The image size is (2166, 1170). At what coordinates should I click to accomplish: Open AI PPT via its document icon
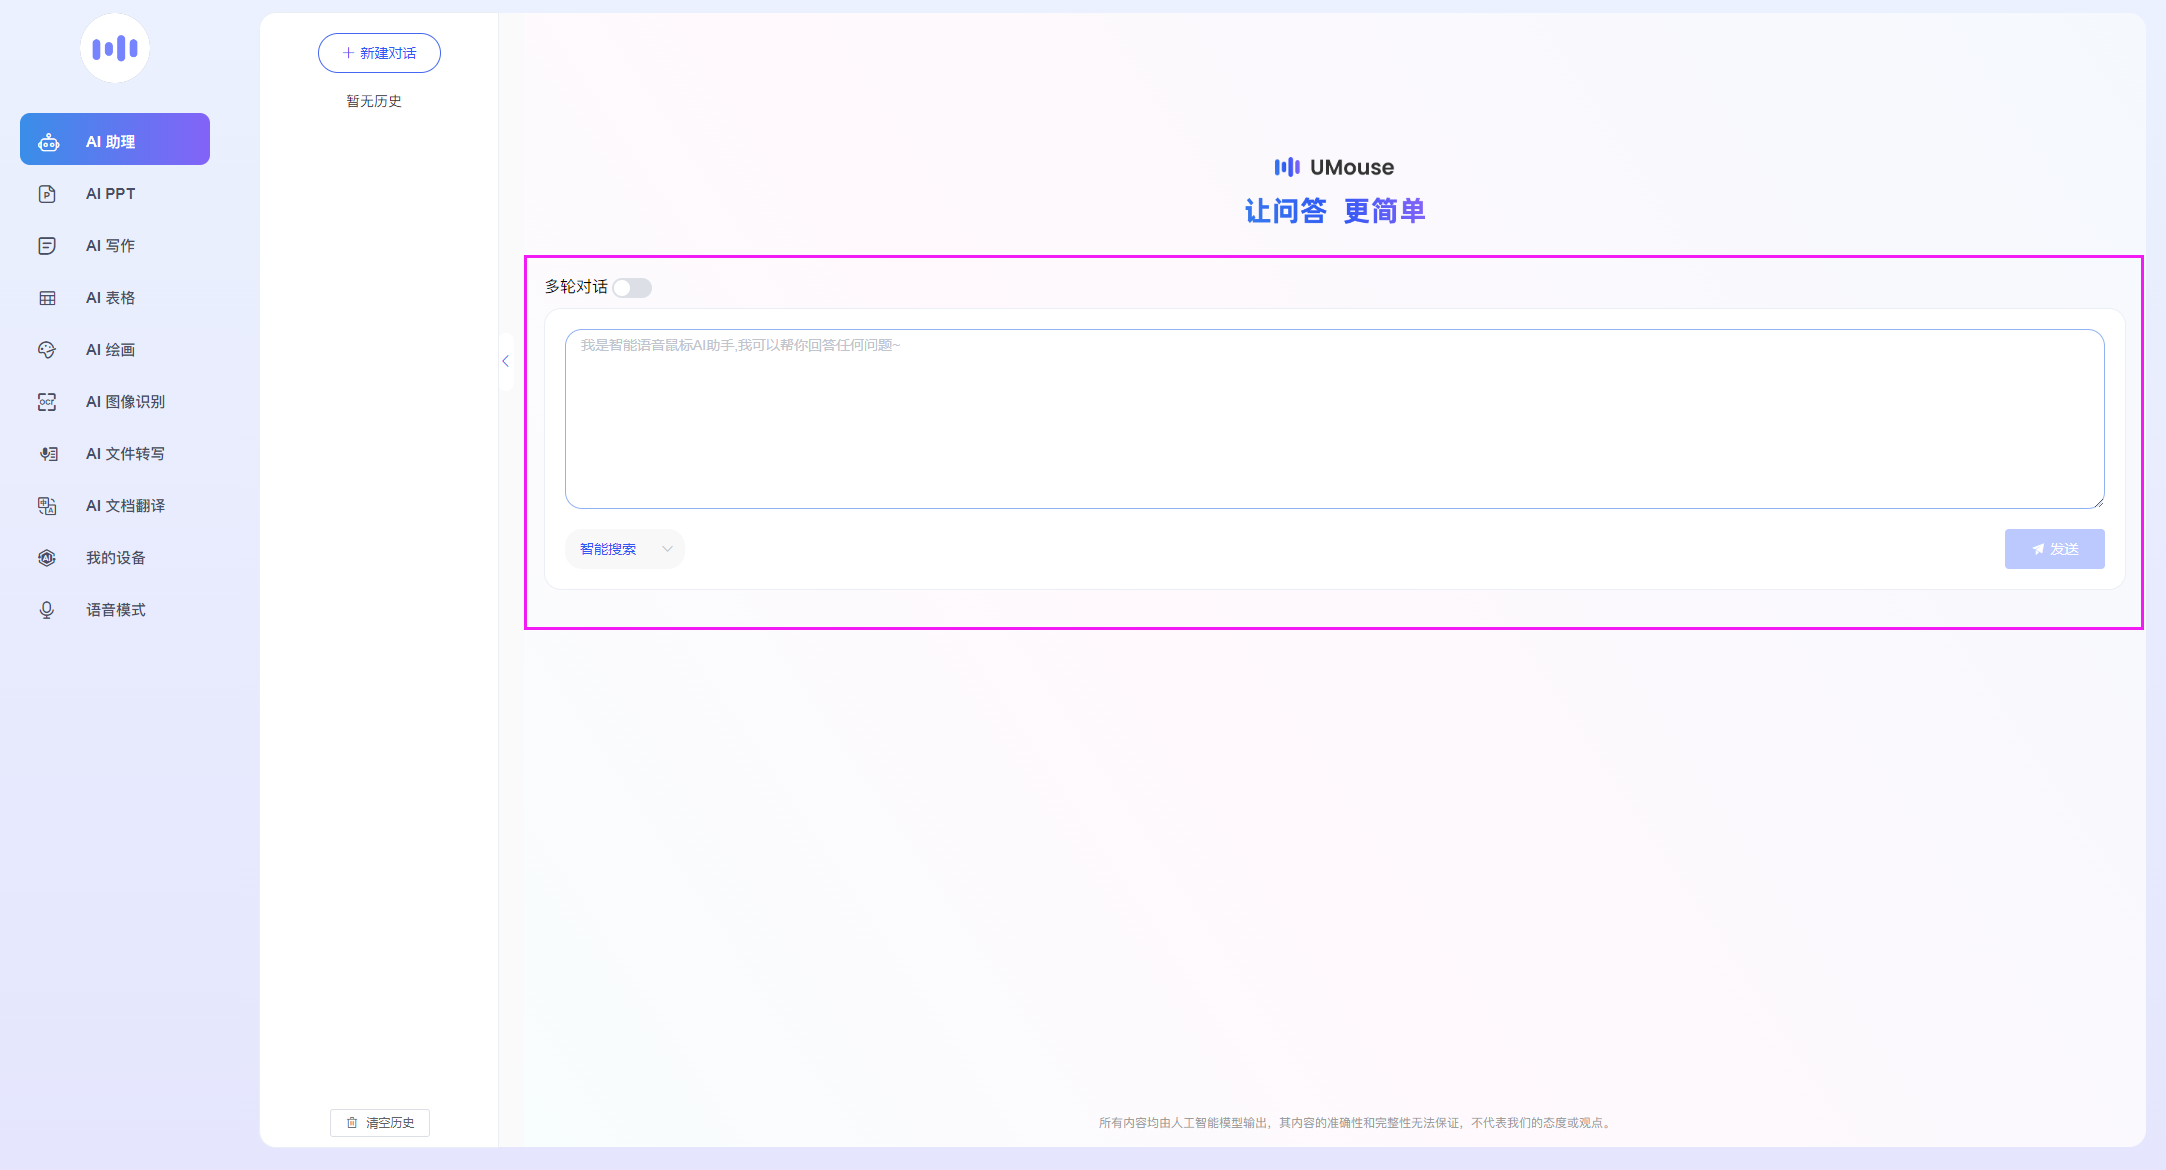tap(47, 194)
